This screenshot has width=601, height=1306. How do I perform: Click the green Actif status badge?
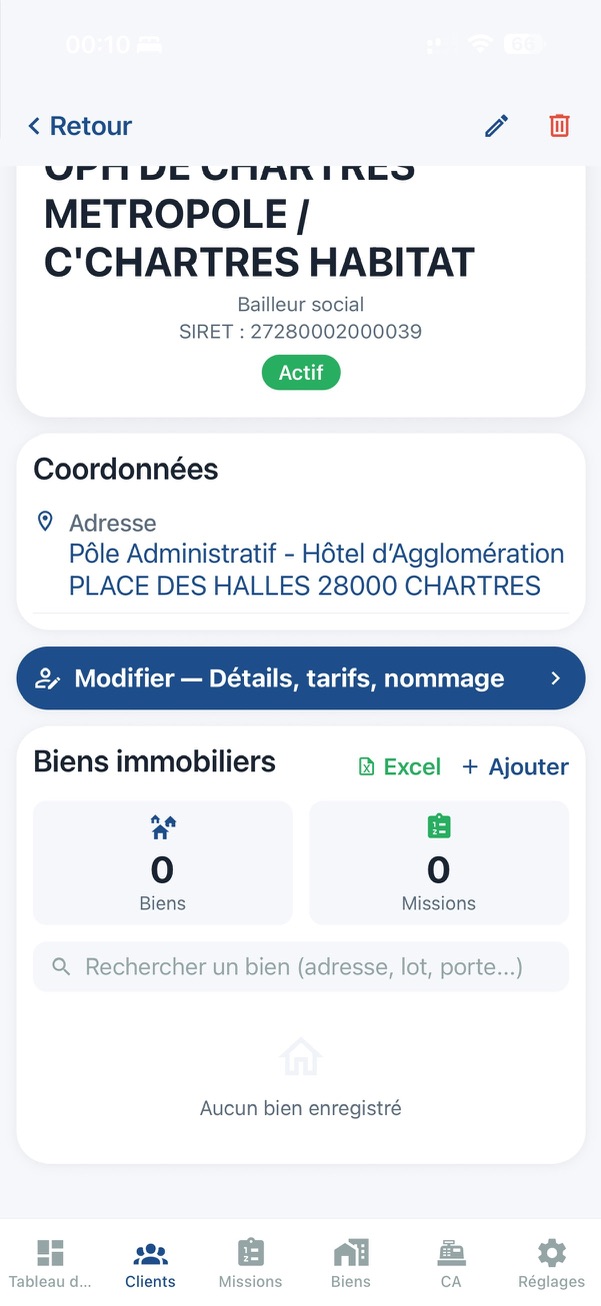click(300, 372)
